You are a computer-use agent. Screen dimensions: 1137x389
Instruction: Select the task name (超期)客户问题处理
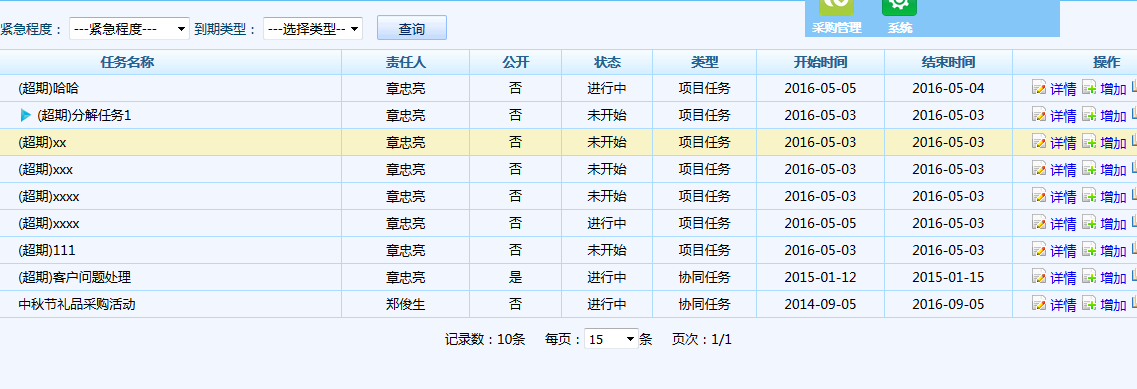pyautogui.click(x=75, y=277)
